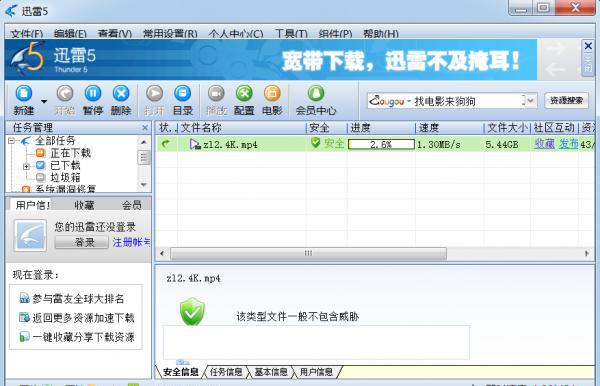Click horizontal scrollbar right arrow
Image resolution: width=600 pixels, height=386 pixels.
click(x=587, y=253)
